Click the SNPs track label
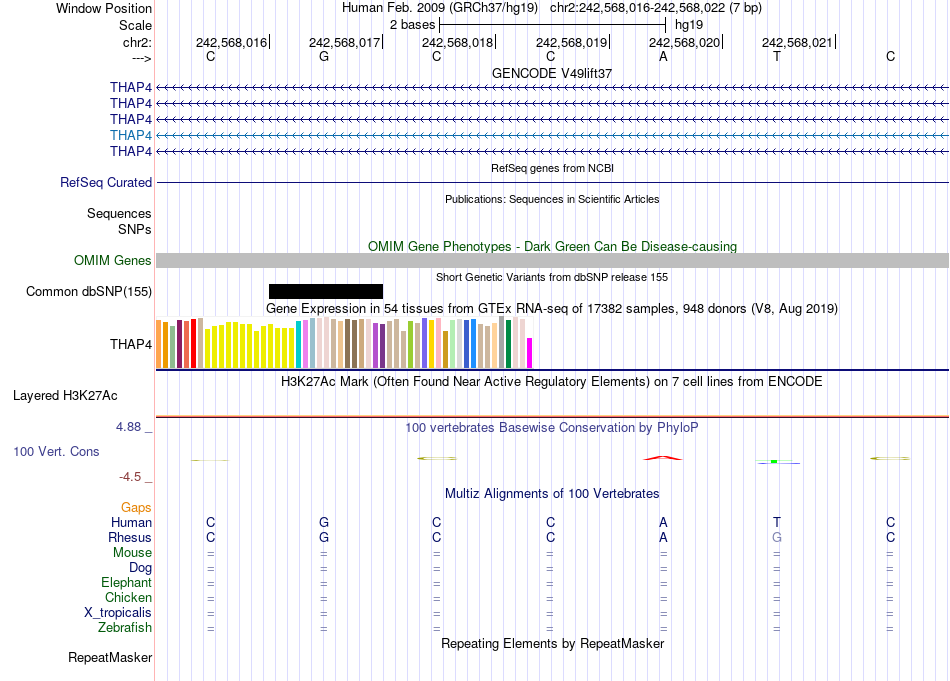The width and height of the screenshot is (950, 681). pyautogui.click(x=135, y=230)
